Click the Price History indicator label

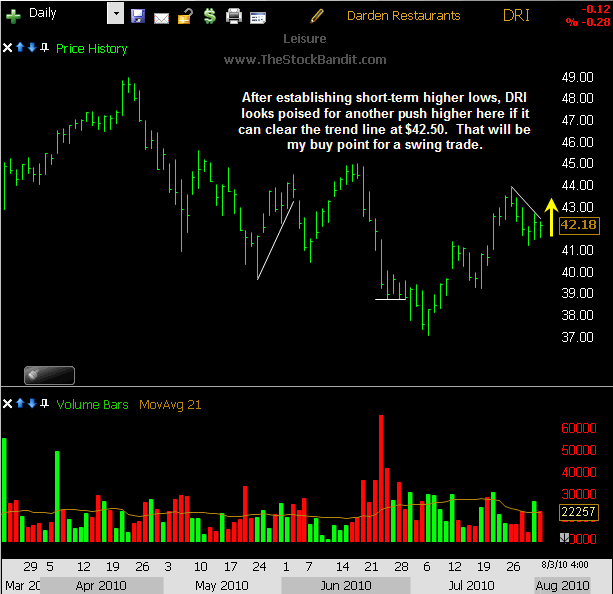92,48
